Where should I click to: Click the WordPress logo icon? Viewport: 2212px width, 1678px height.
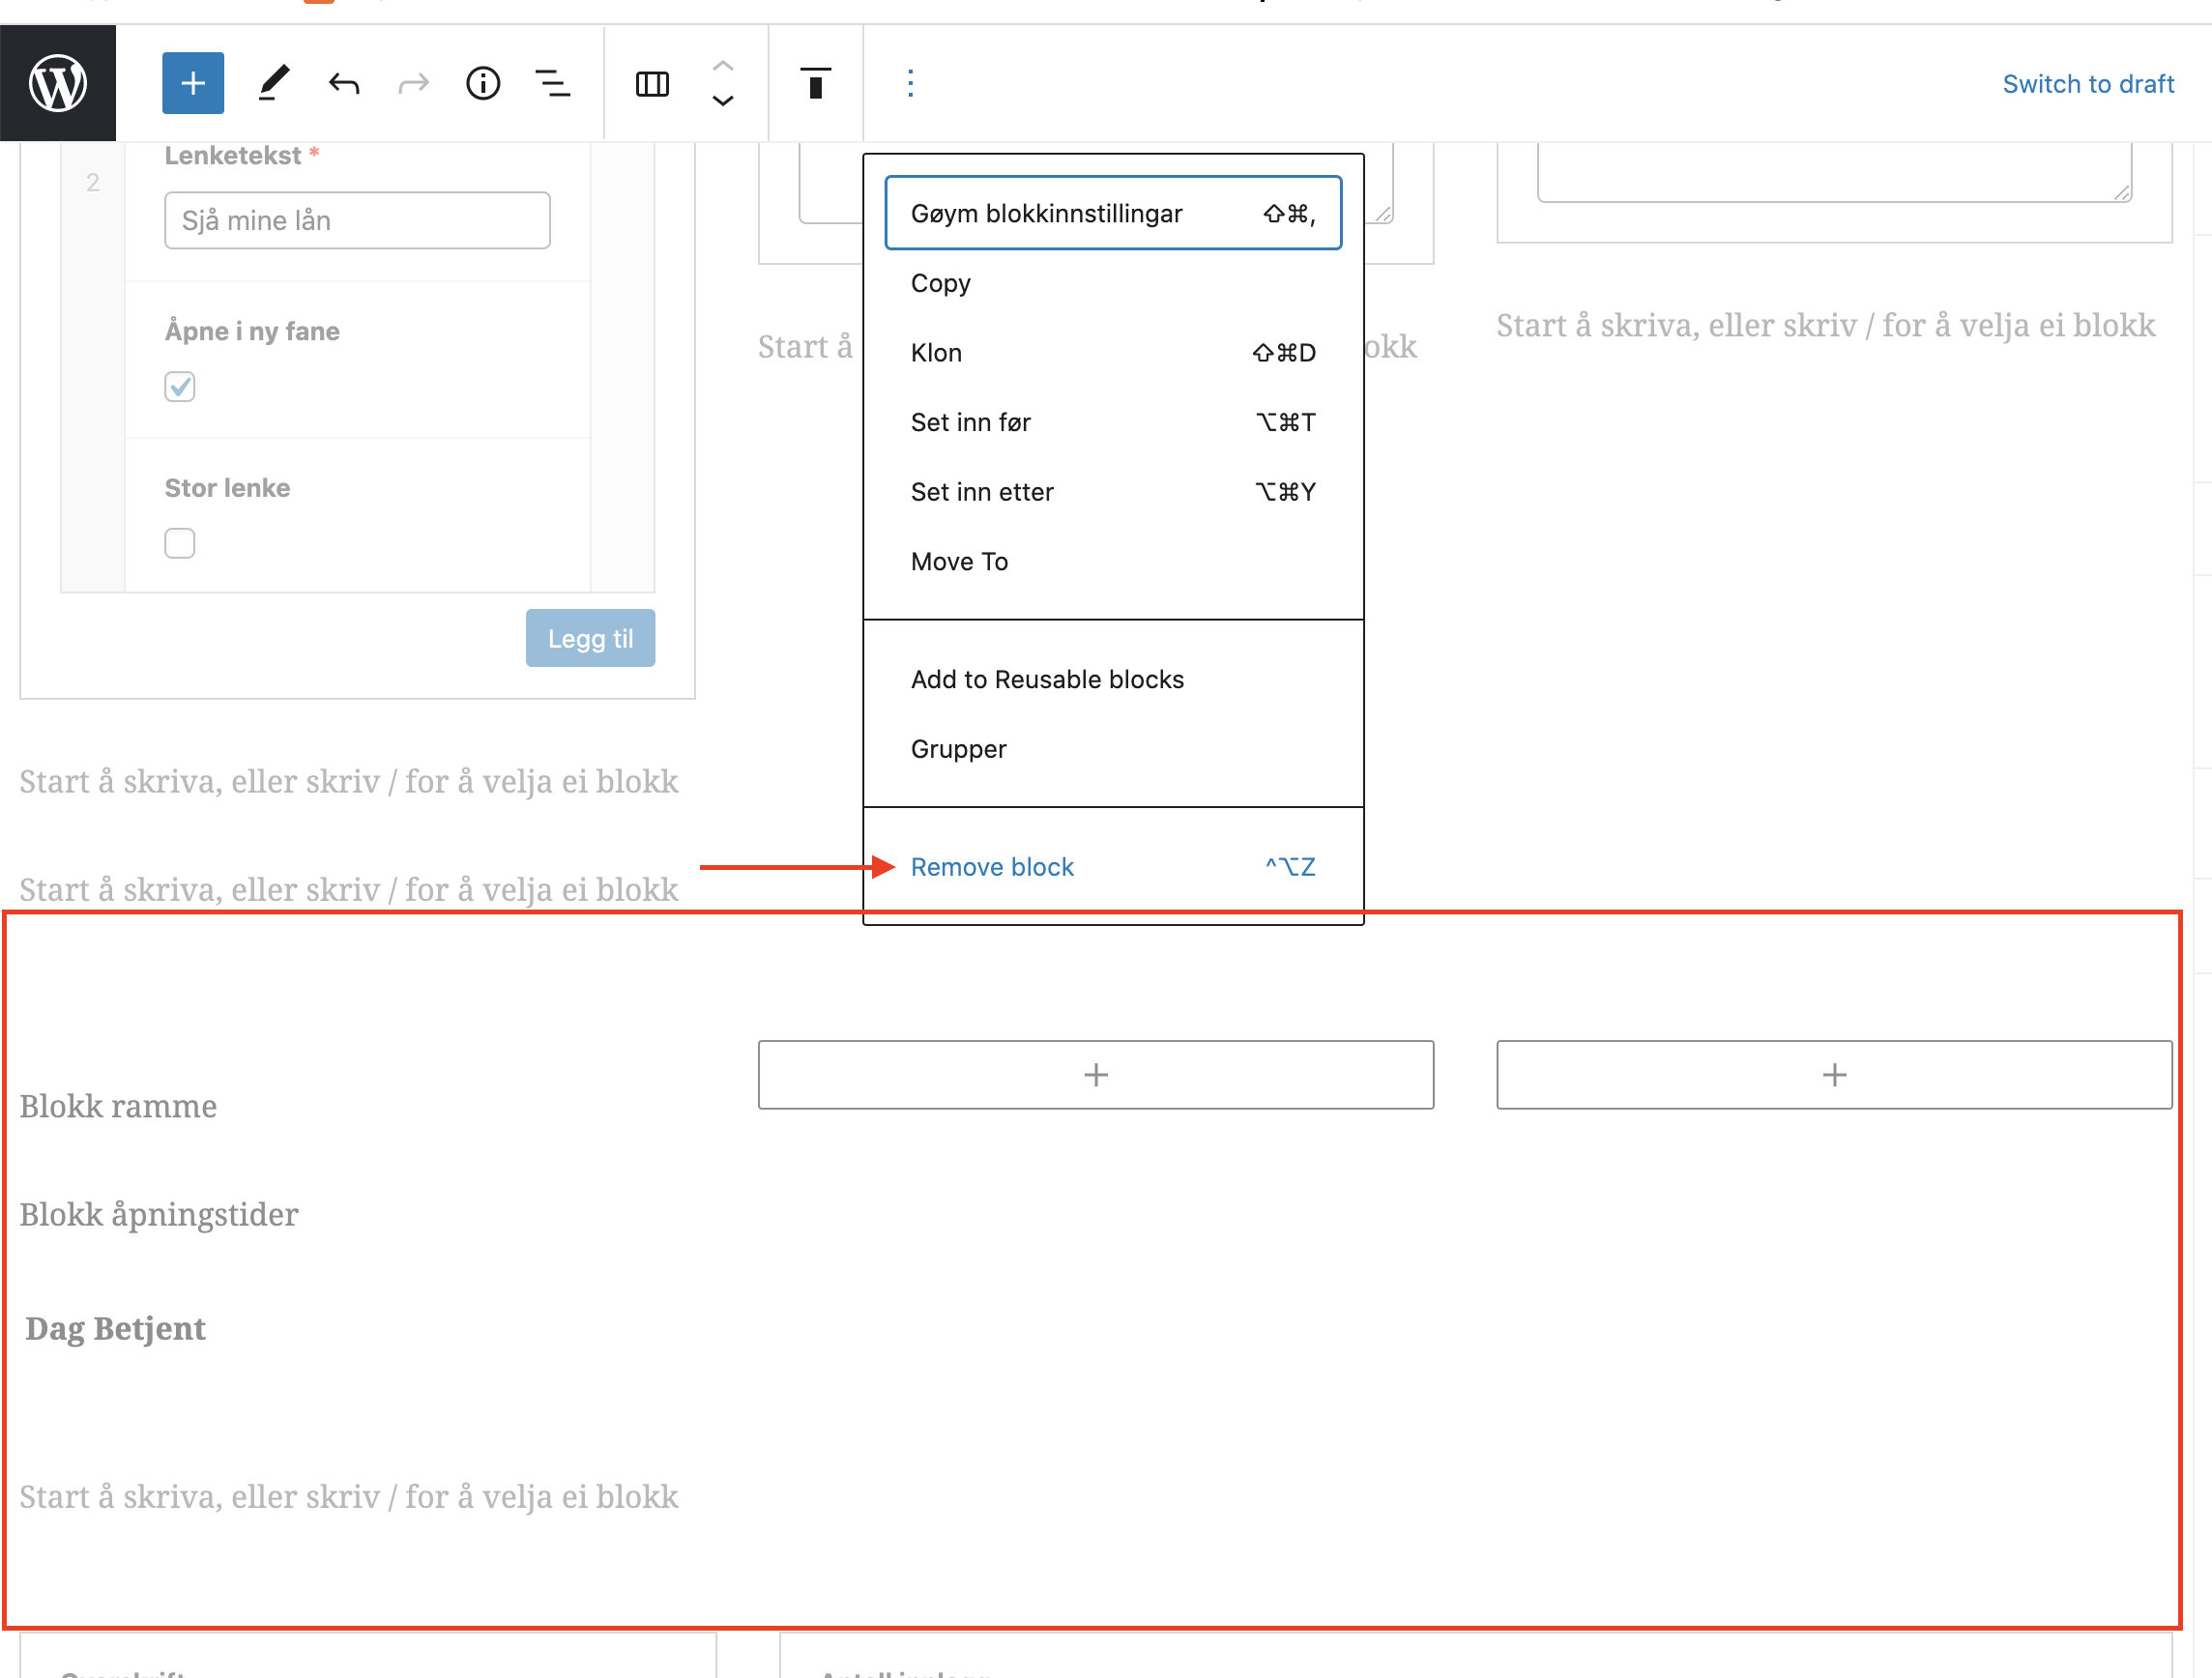[x=58, y=83]
